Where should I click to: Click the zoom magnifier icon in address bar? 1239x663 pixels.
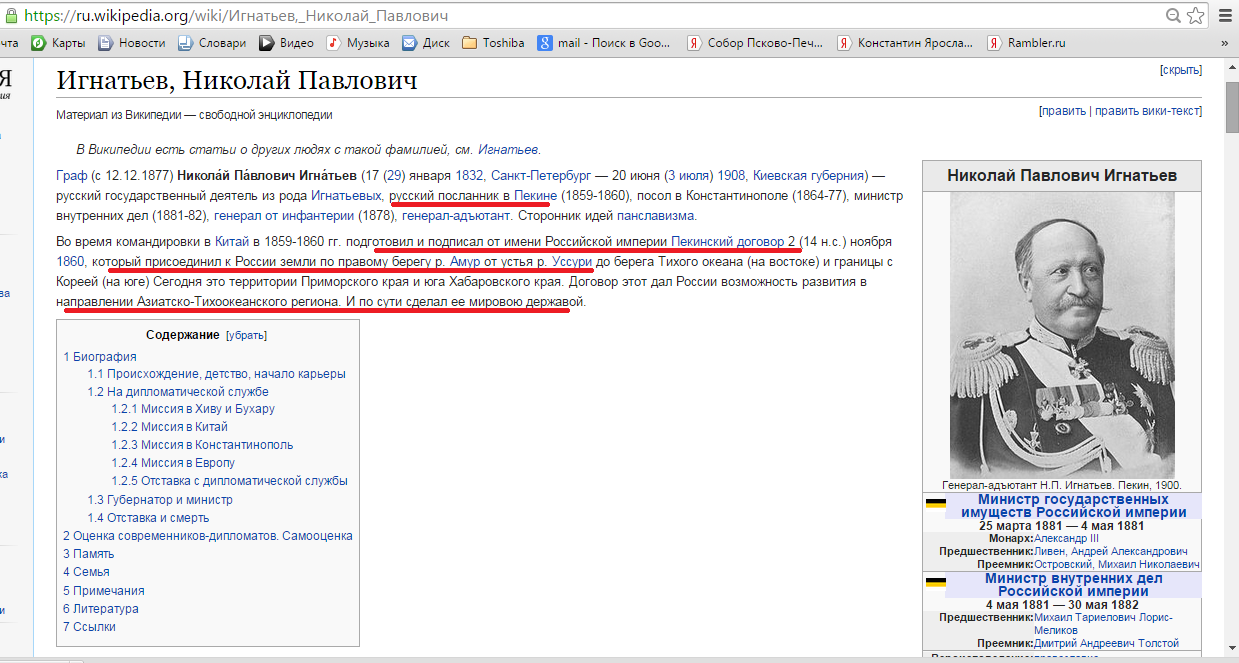pos(1173,16)
